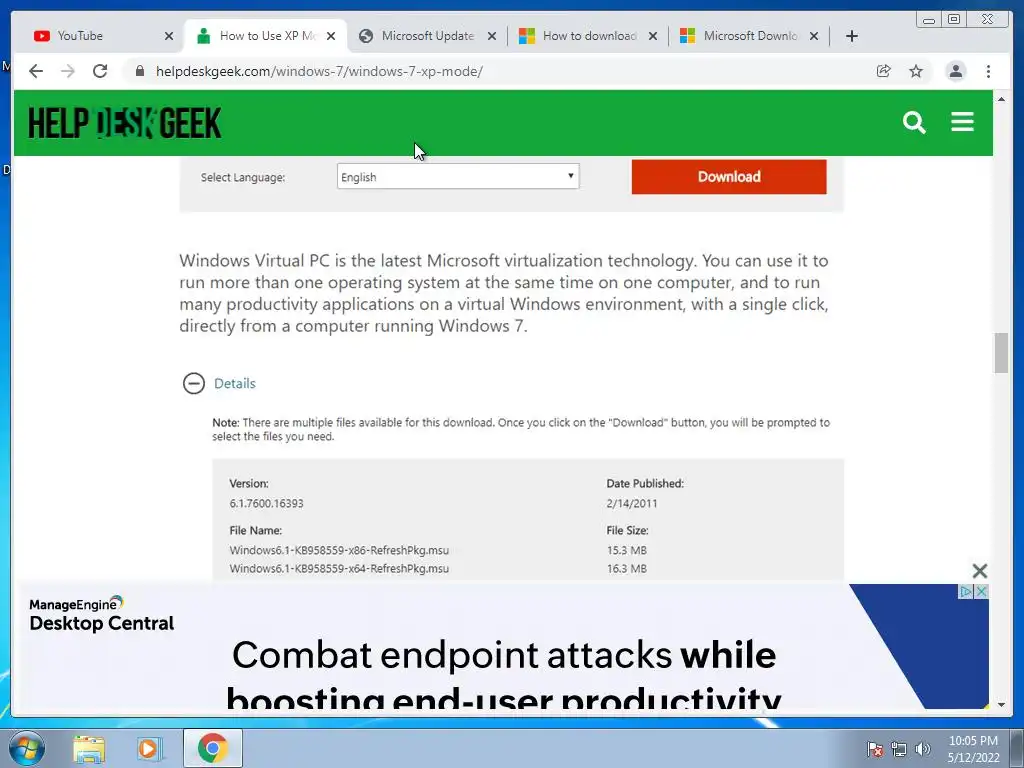Click the Help Desk Geek logo
The width and height of the screenshot is (1024, 768).
pyautogui.click(x=125, y=123)
